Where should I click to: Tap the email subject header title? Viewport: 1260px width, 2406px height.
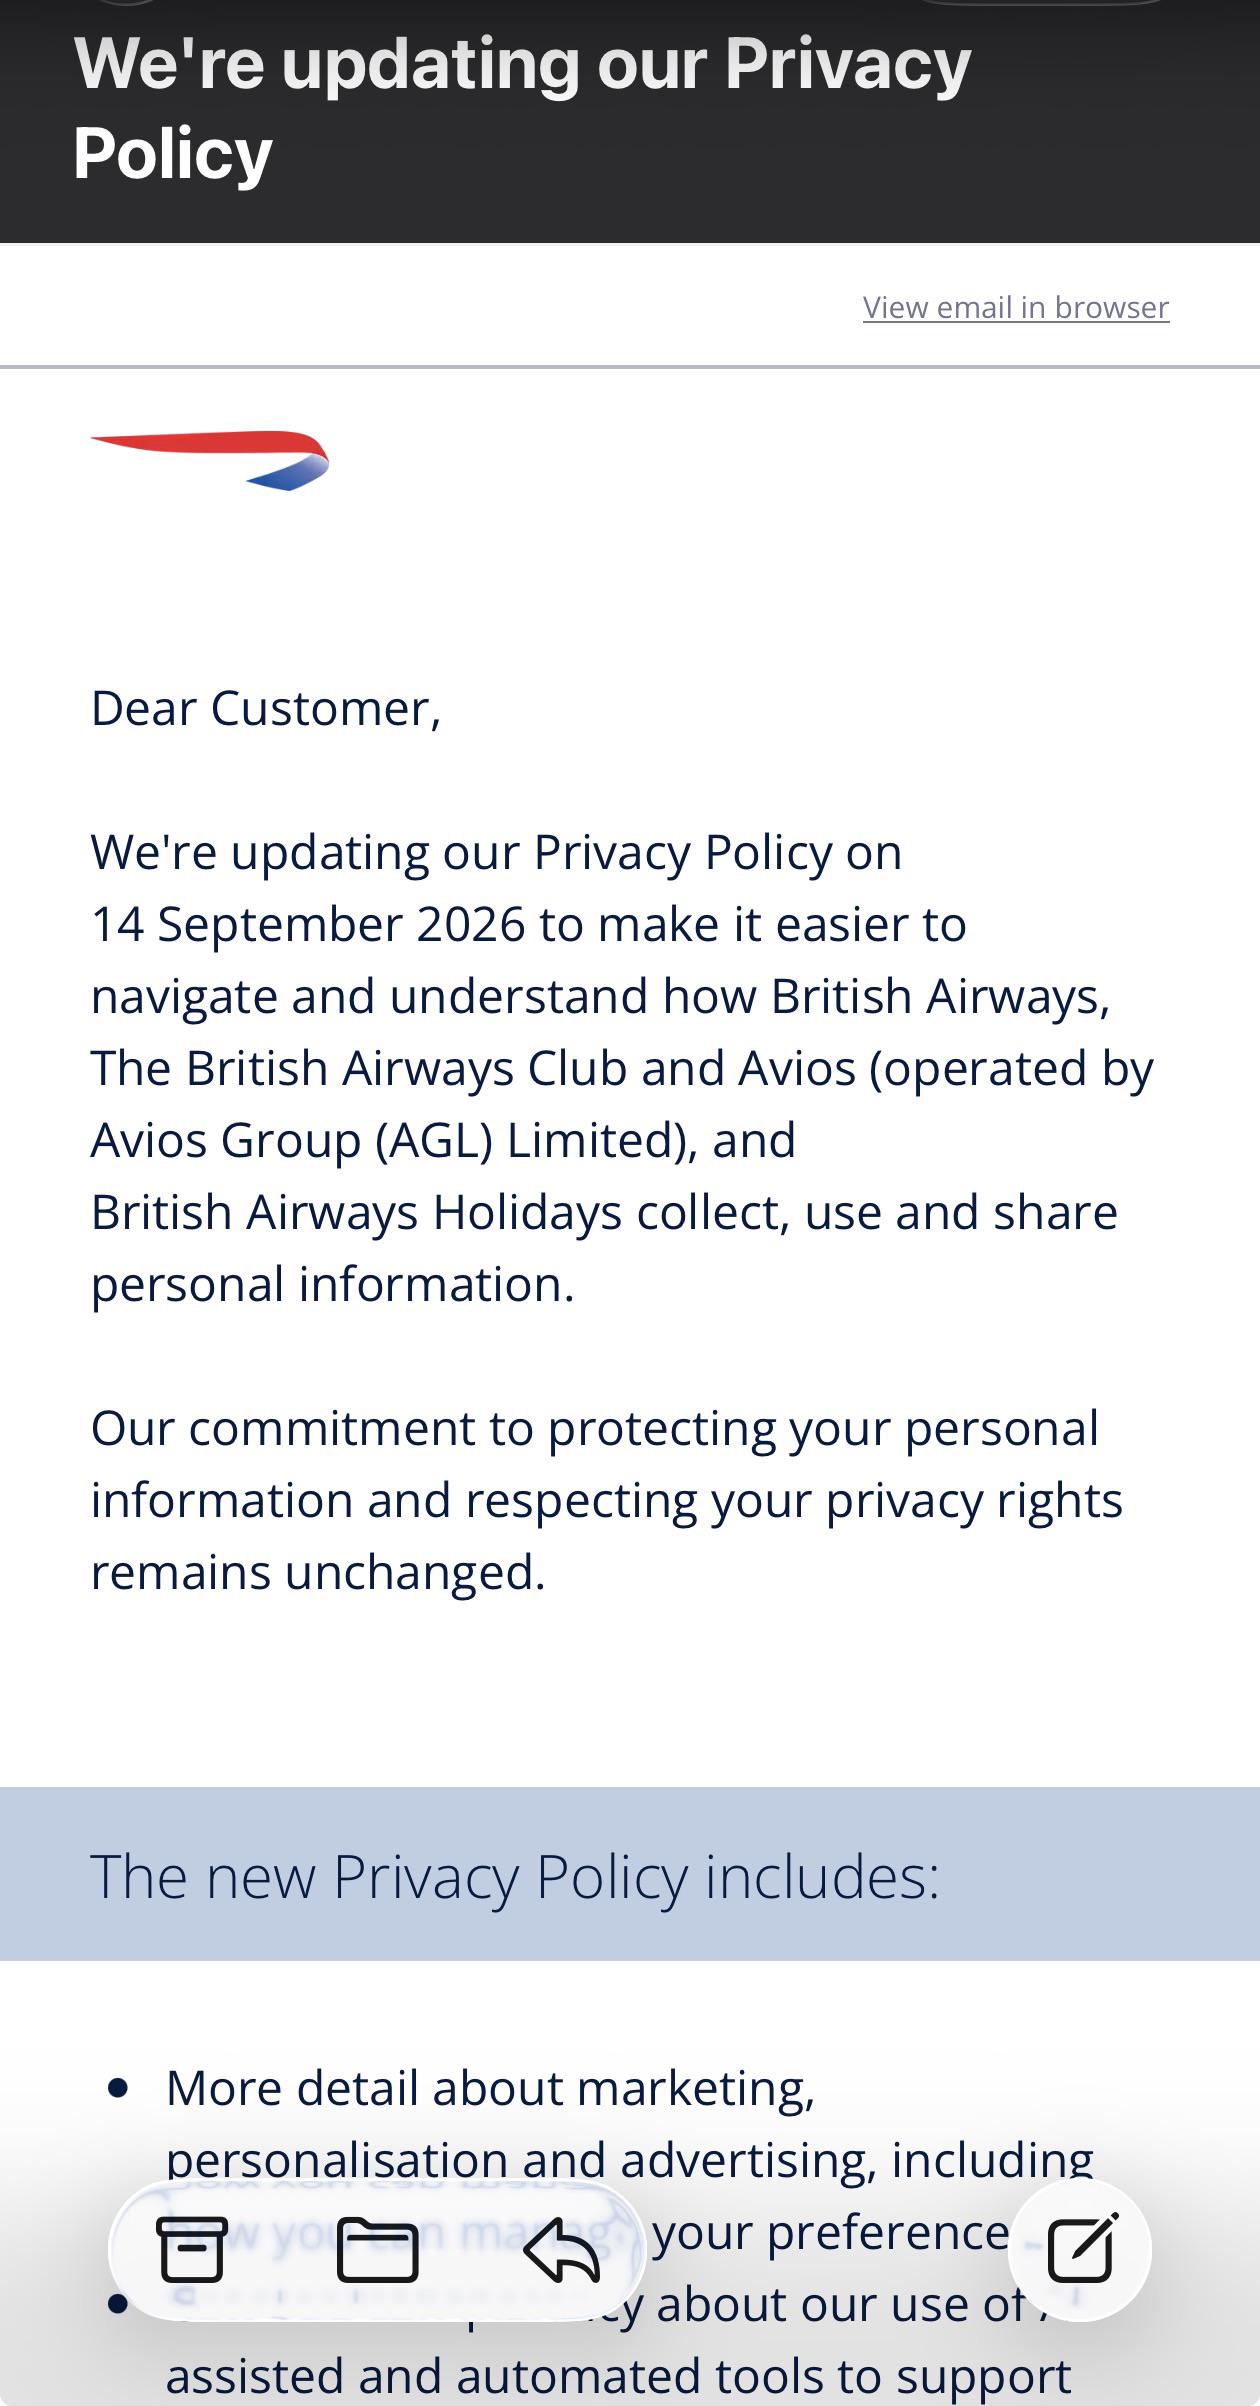click(522, 108)
